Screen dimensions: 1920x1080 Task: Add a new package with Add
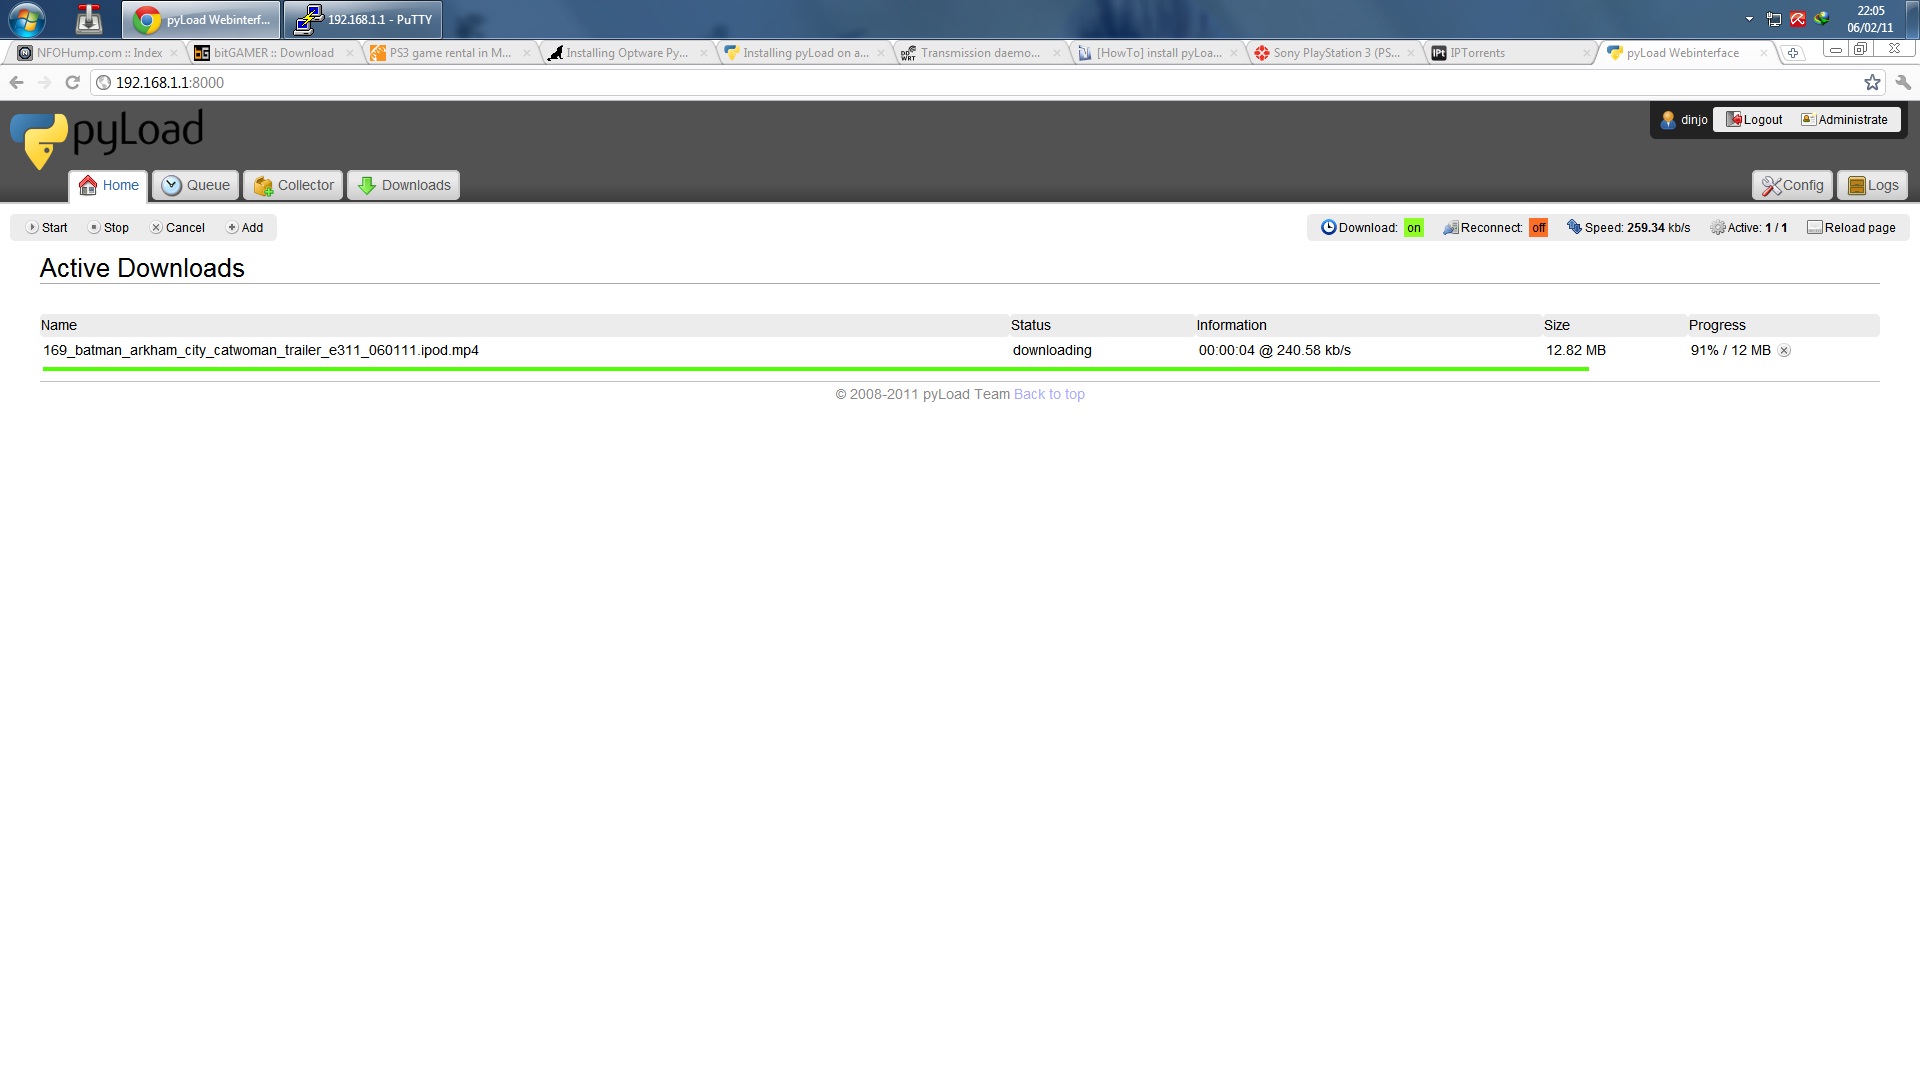[245, 228]
